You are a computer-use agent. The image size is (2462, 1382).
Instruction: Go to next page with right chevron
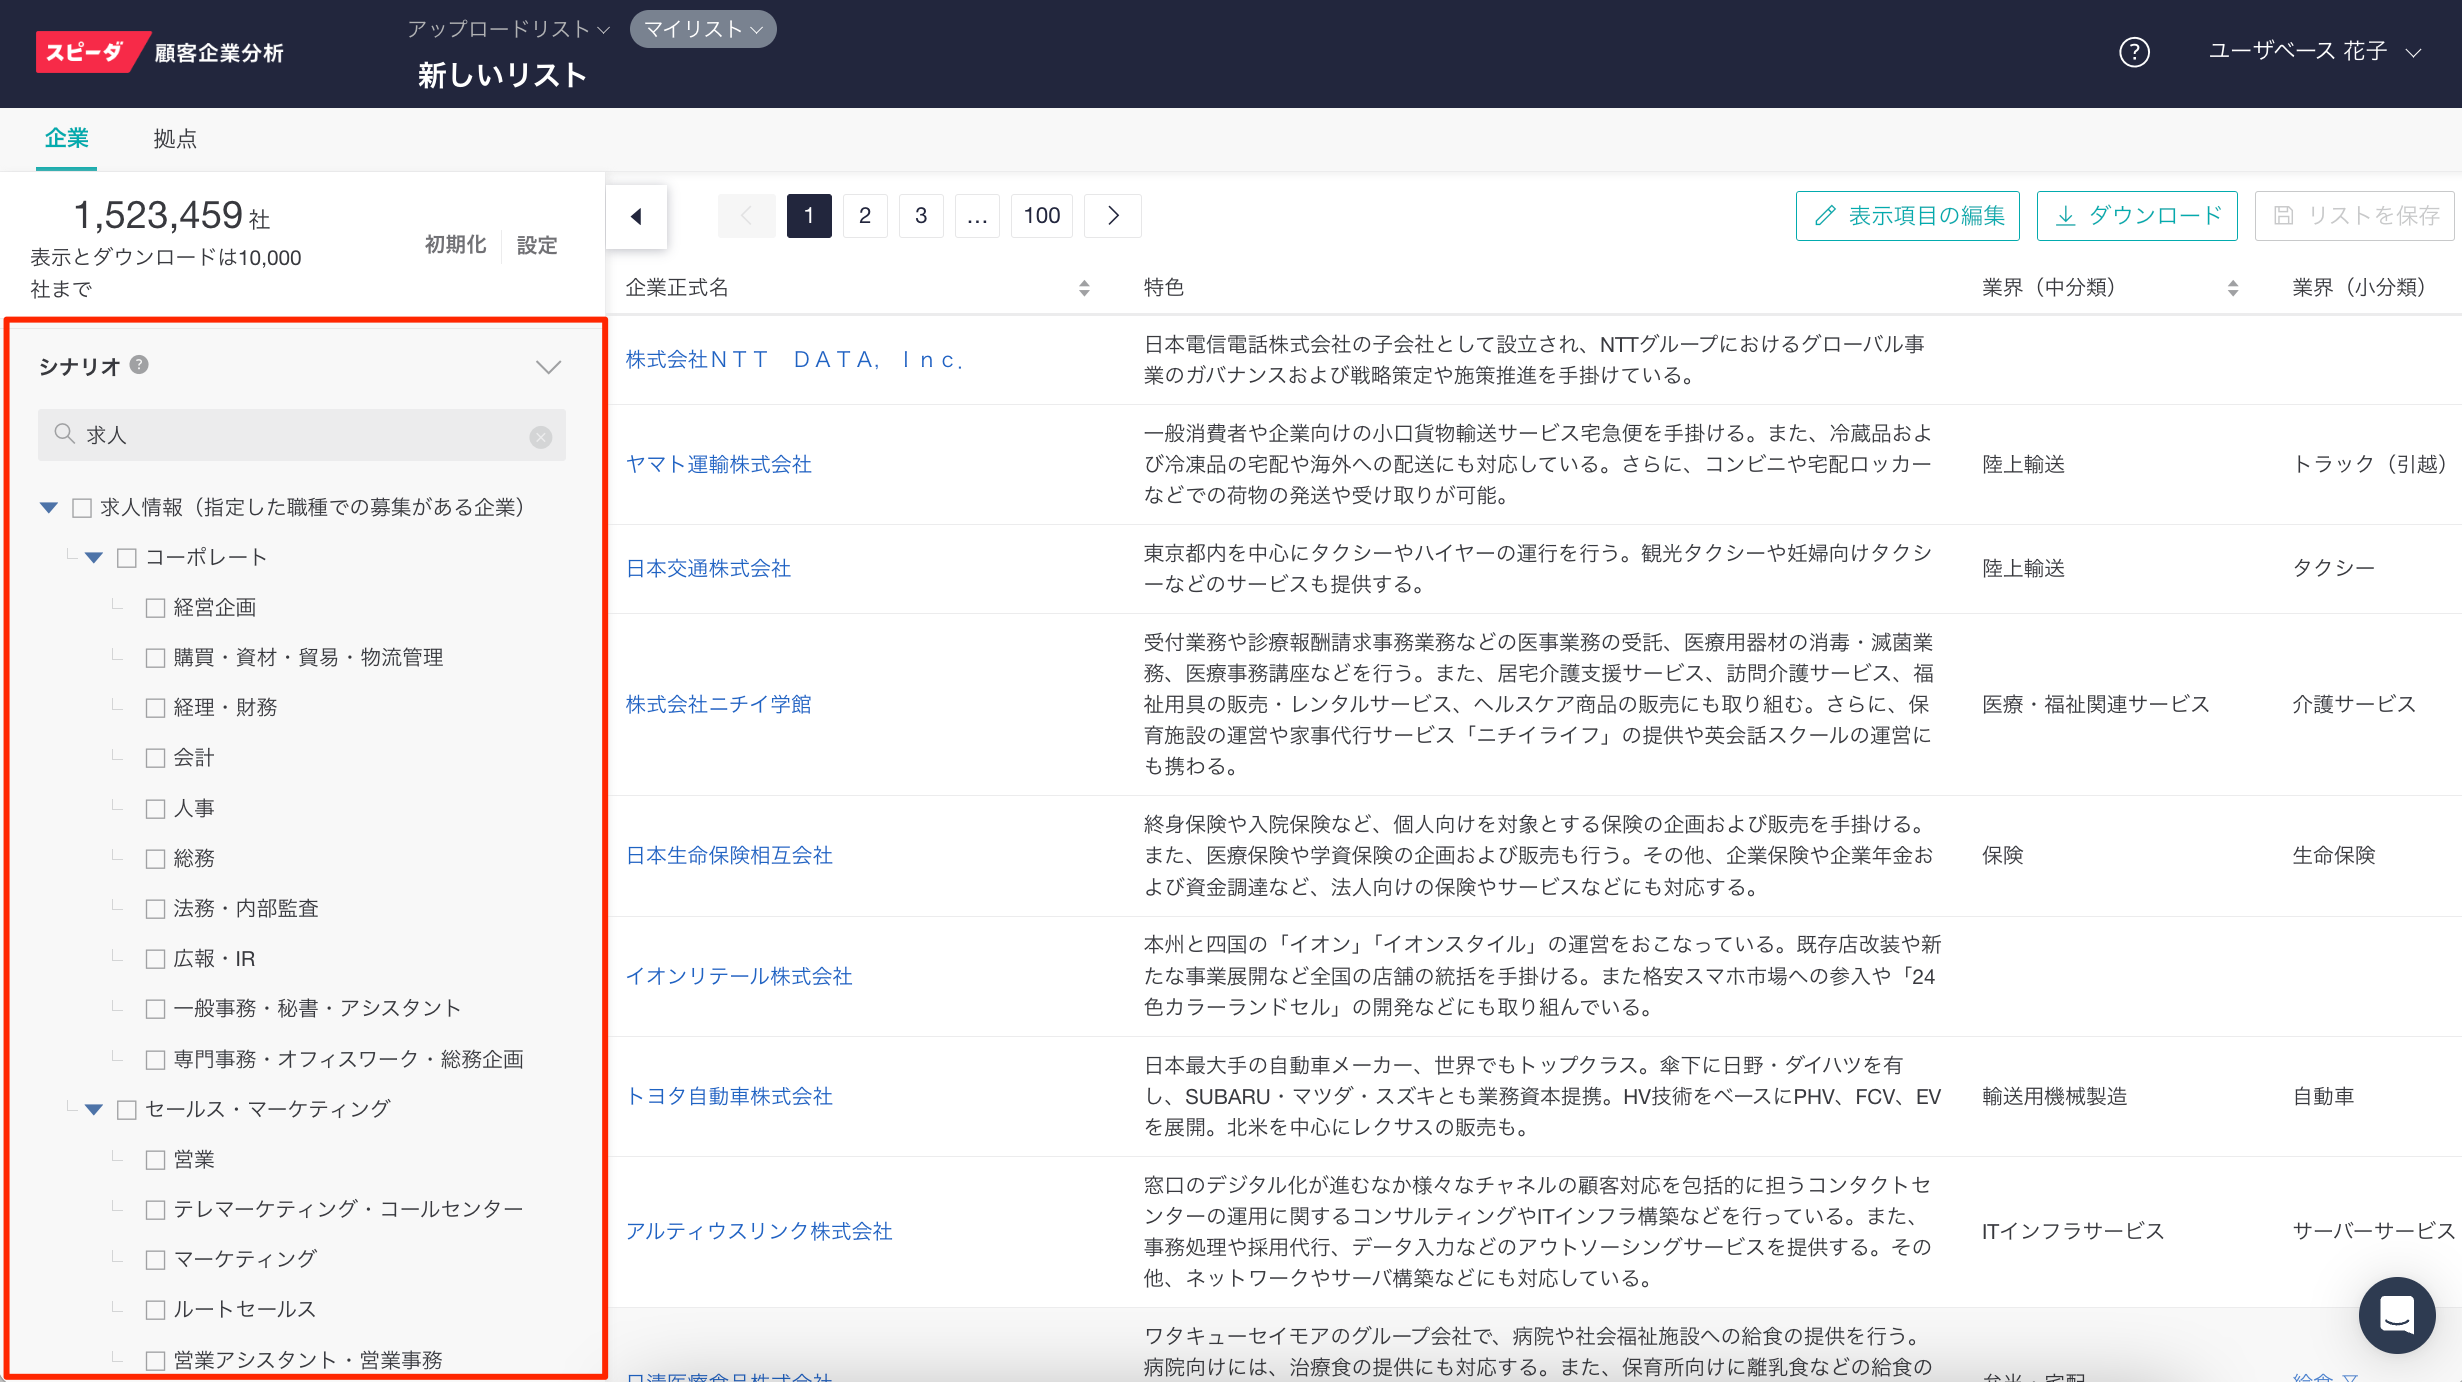click(1113, 216)
